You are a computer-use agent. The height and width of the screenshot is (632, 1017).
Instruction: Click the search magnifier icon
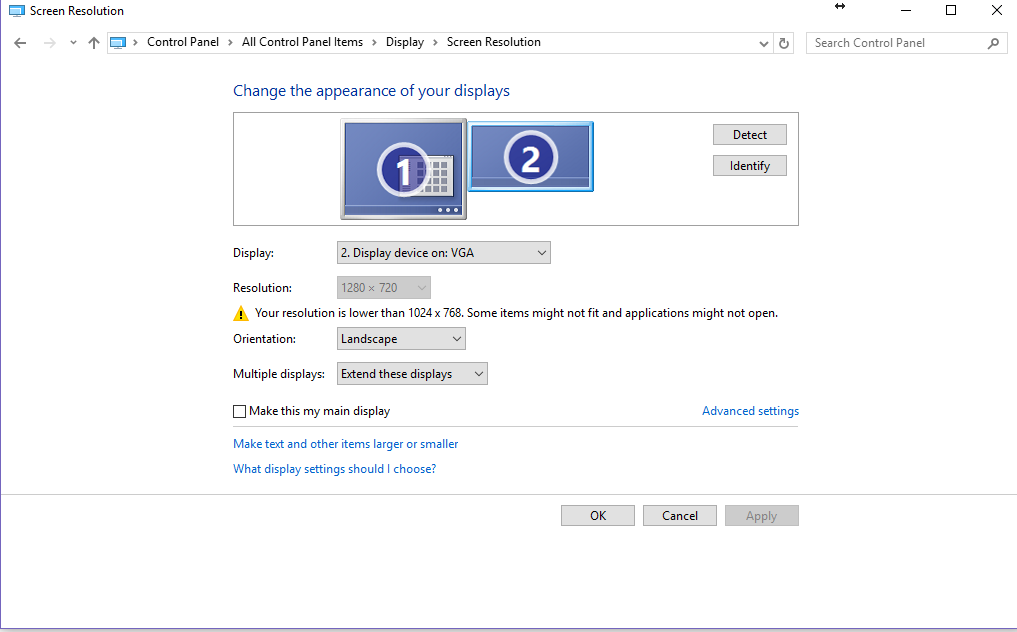click(x=992, y=43)
